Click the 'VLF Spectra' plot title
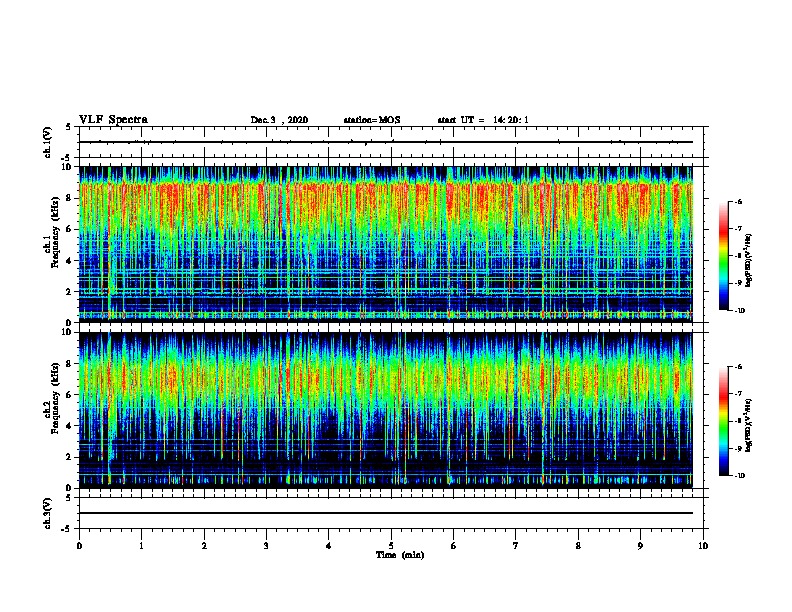 [113, 120]
